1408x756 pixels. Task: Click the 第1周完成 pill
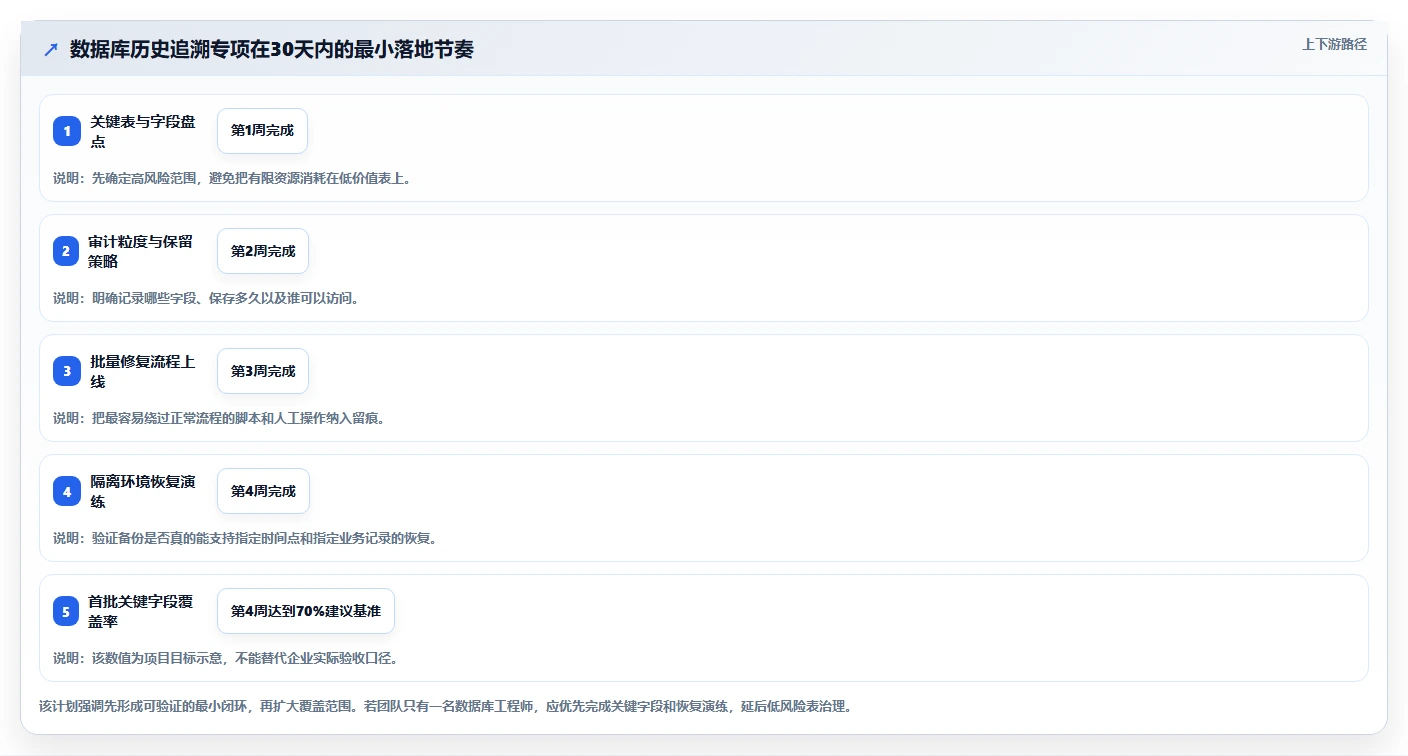click(262, 131)
